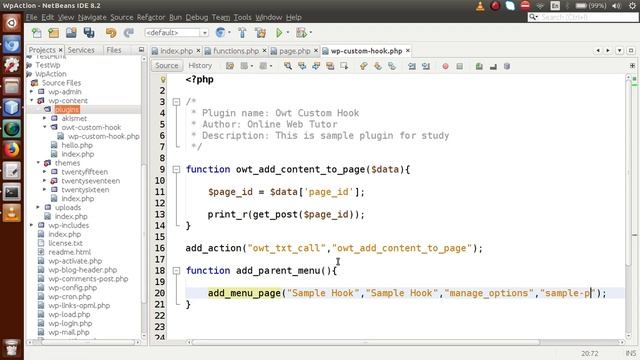This screenshot has height=360, width=640.
Task: Run the project with green play icon
Action: click(x=279, y=33)
